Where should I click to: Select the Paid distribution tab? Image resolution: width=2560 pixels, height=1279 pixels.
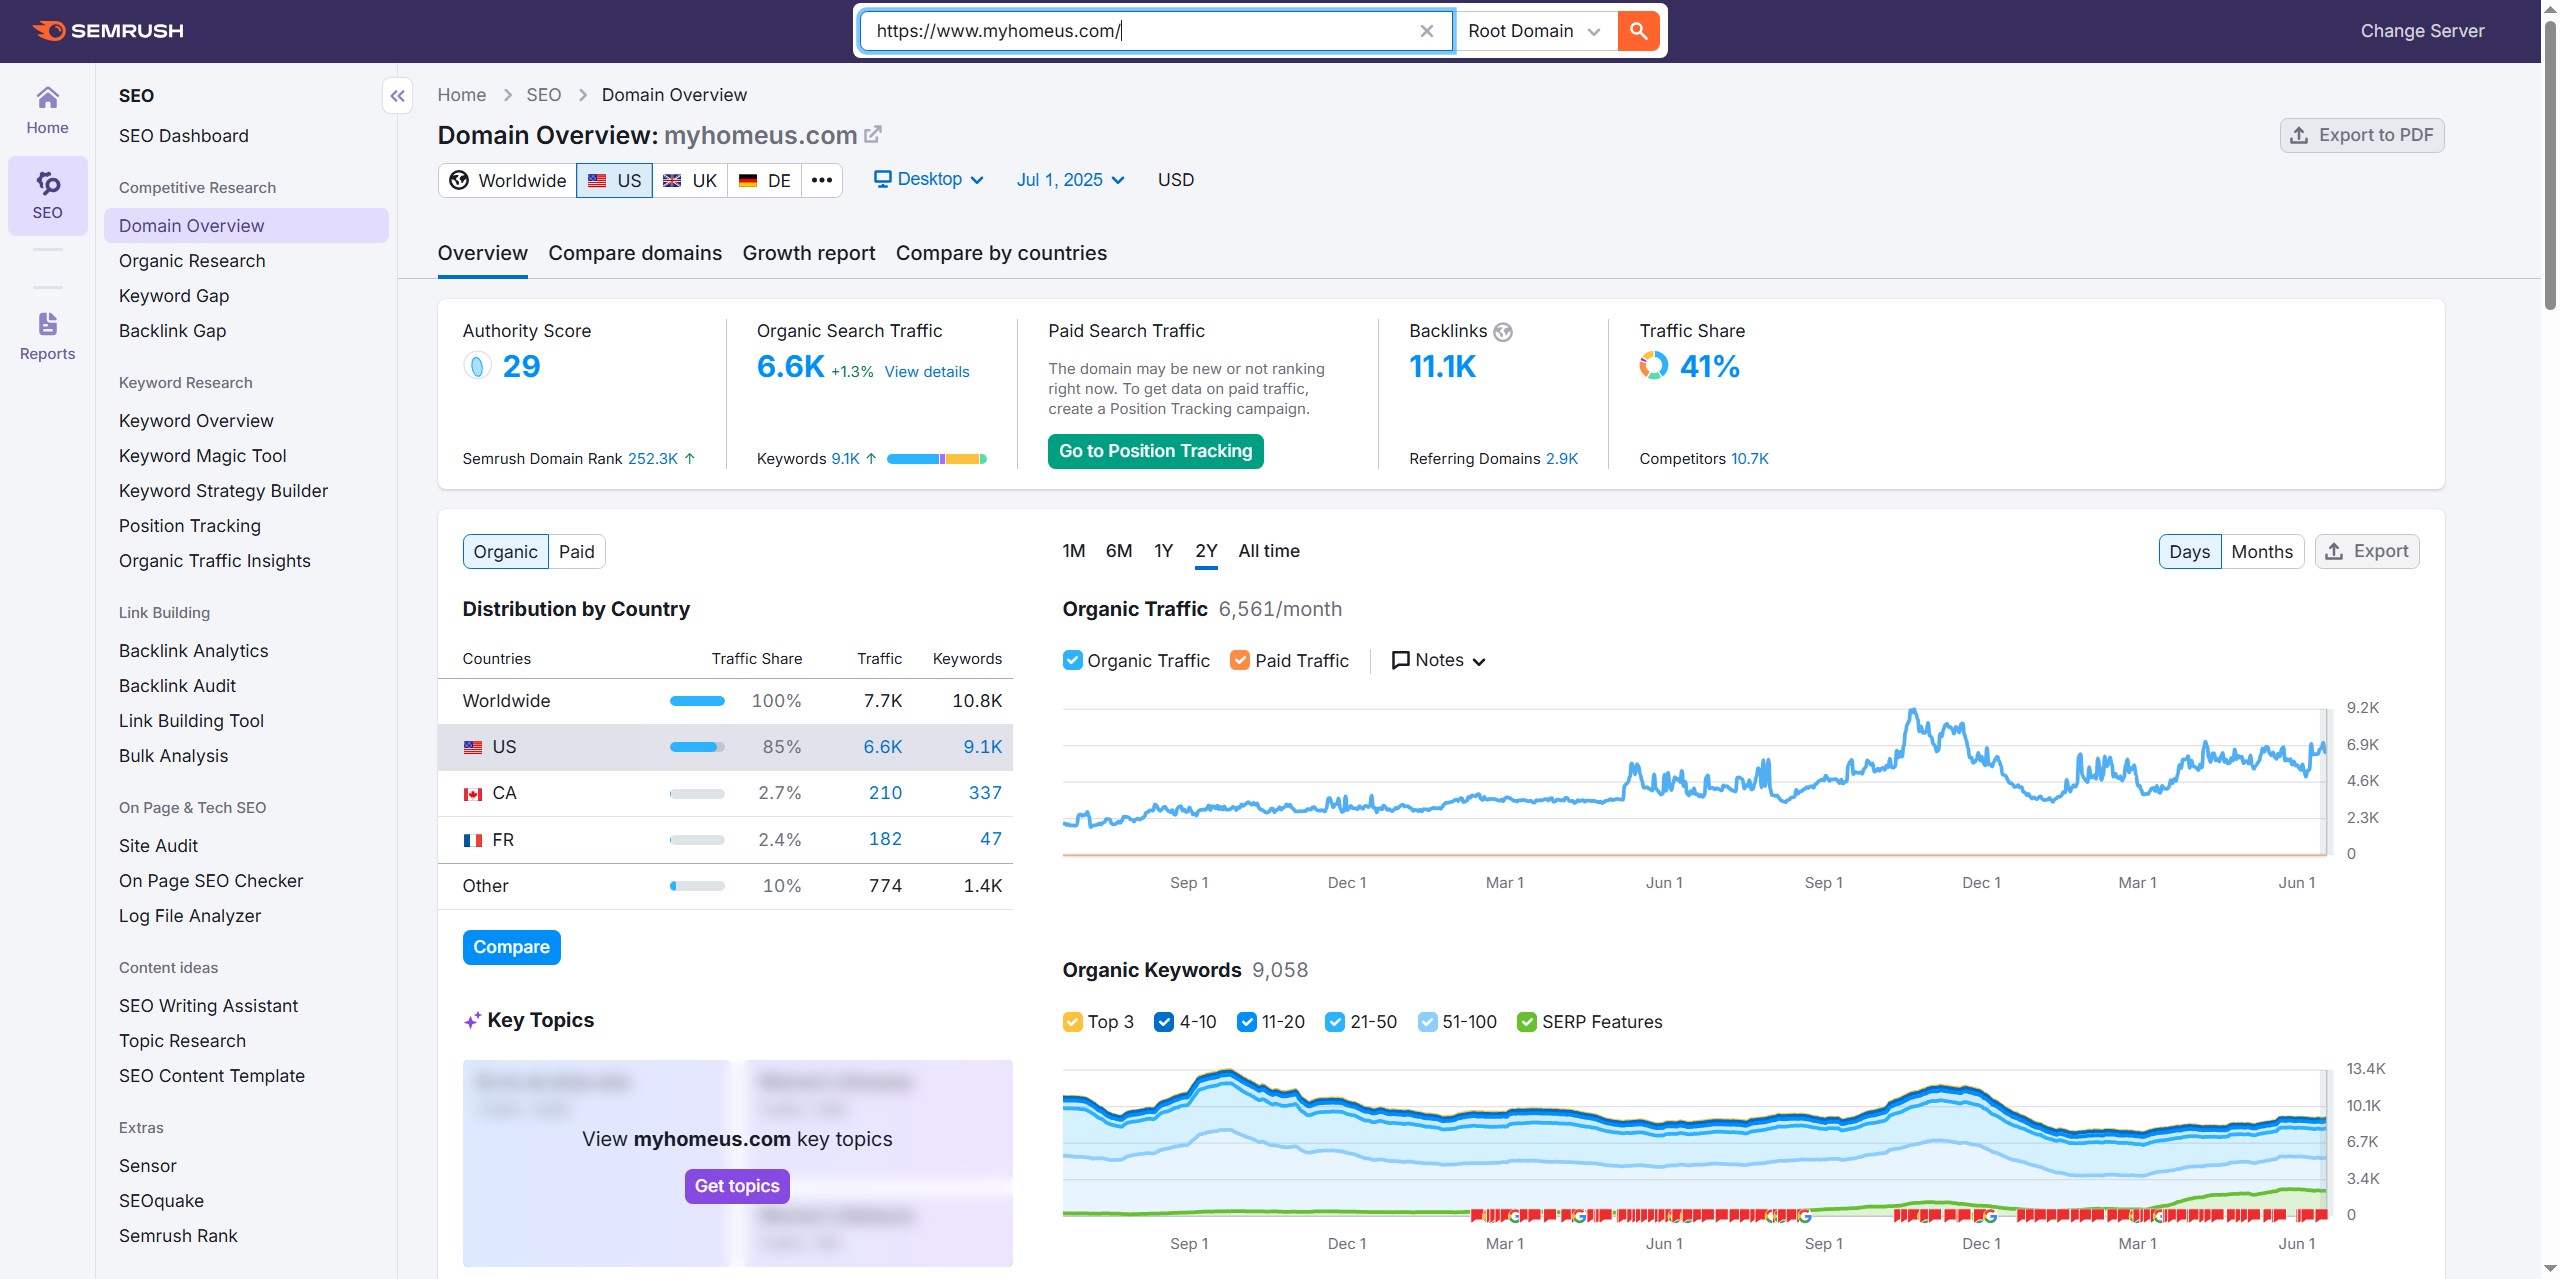(x=577, y=552)
